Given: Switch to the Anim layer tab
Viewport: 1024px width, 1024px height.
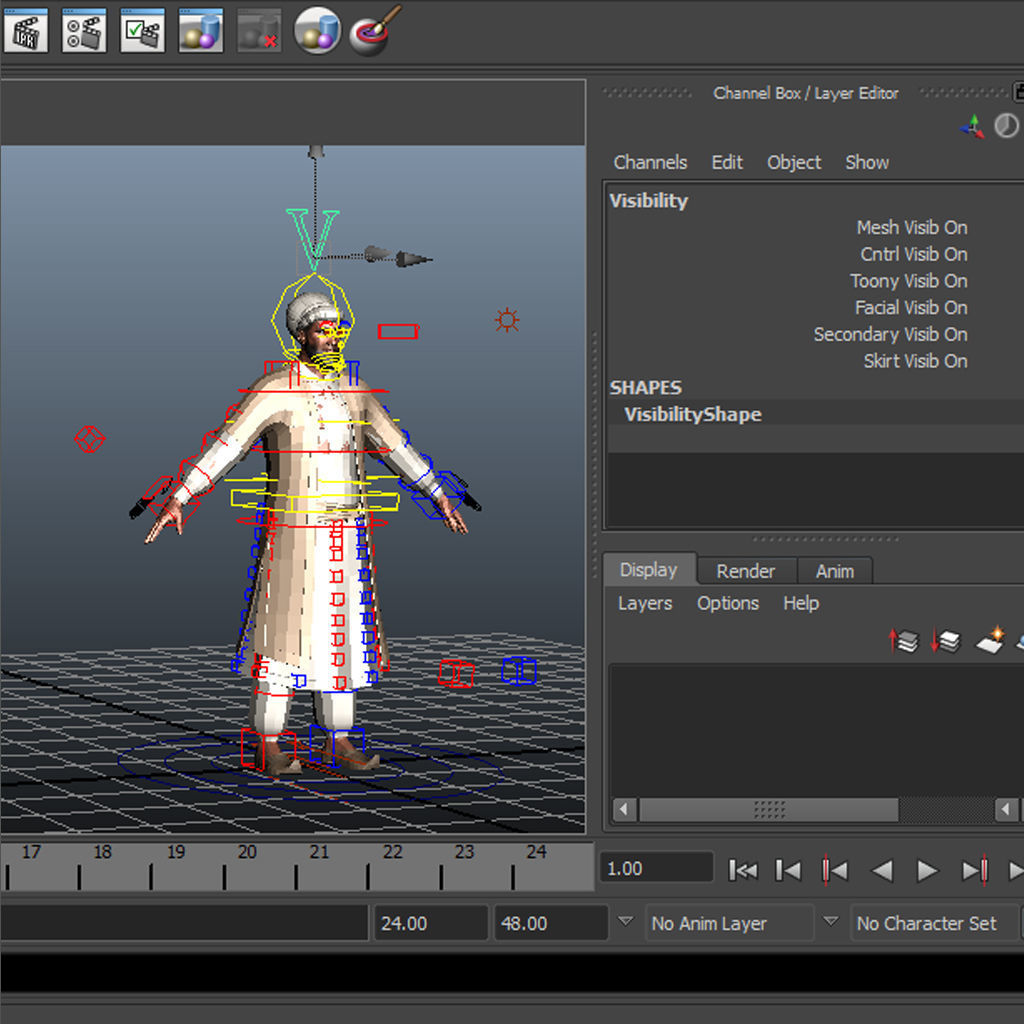Looking at the screenshot, I should (835, 571).
